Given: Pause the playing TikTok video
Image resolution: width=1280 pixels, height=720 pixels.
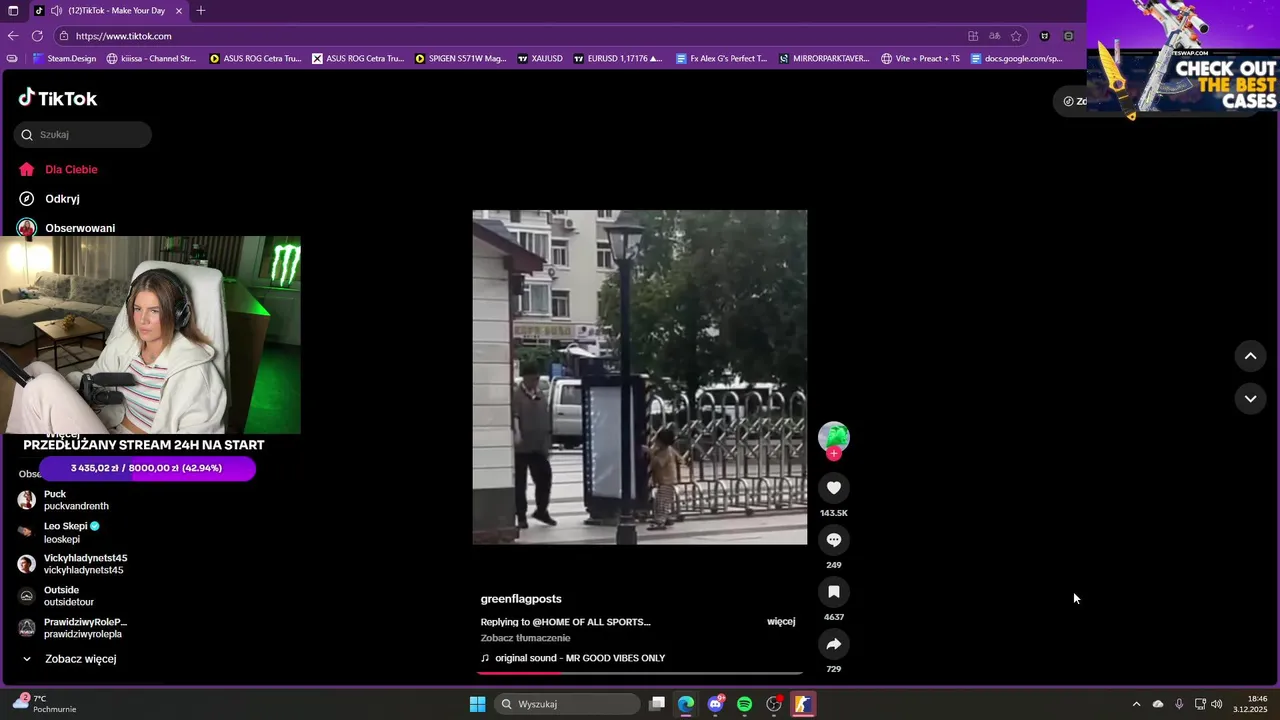Looking at the screenshot, I should coord(640,377).
